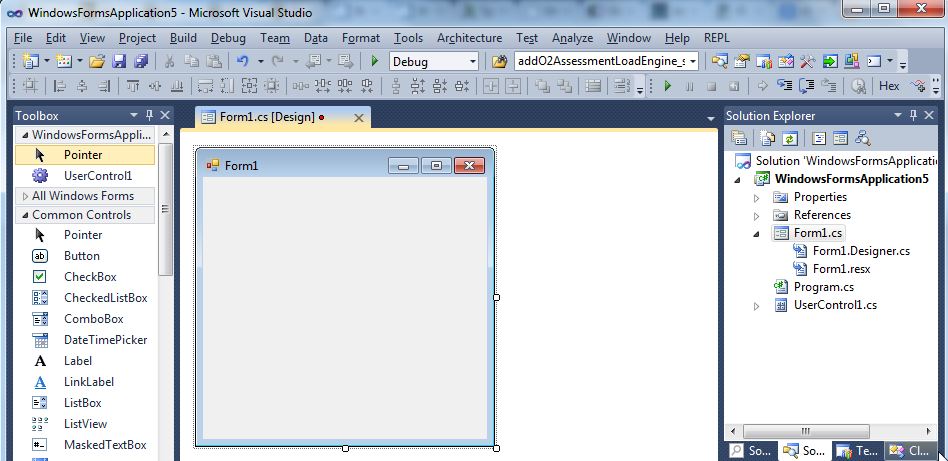This screenshot has width=948, height=461.
Task: Open the REPL menu
Action: pyautogui.click(x=717, y=38)
